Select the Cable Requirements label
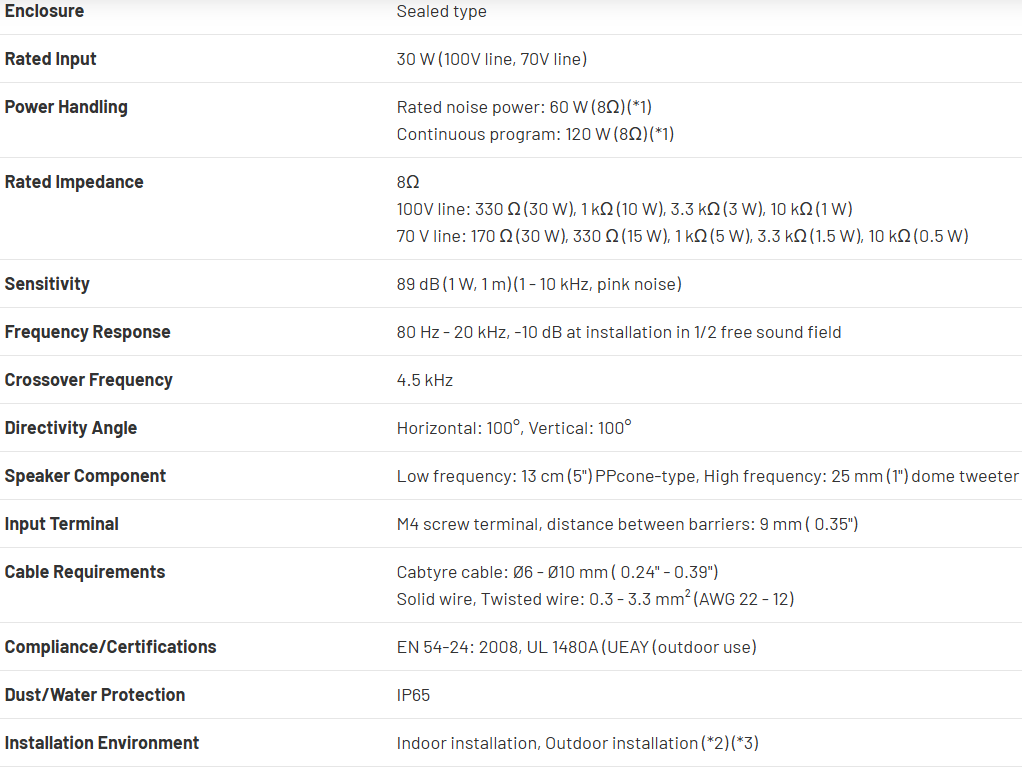This screenshot has height=767, width=1022. [x=85, y=572]
